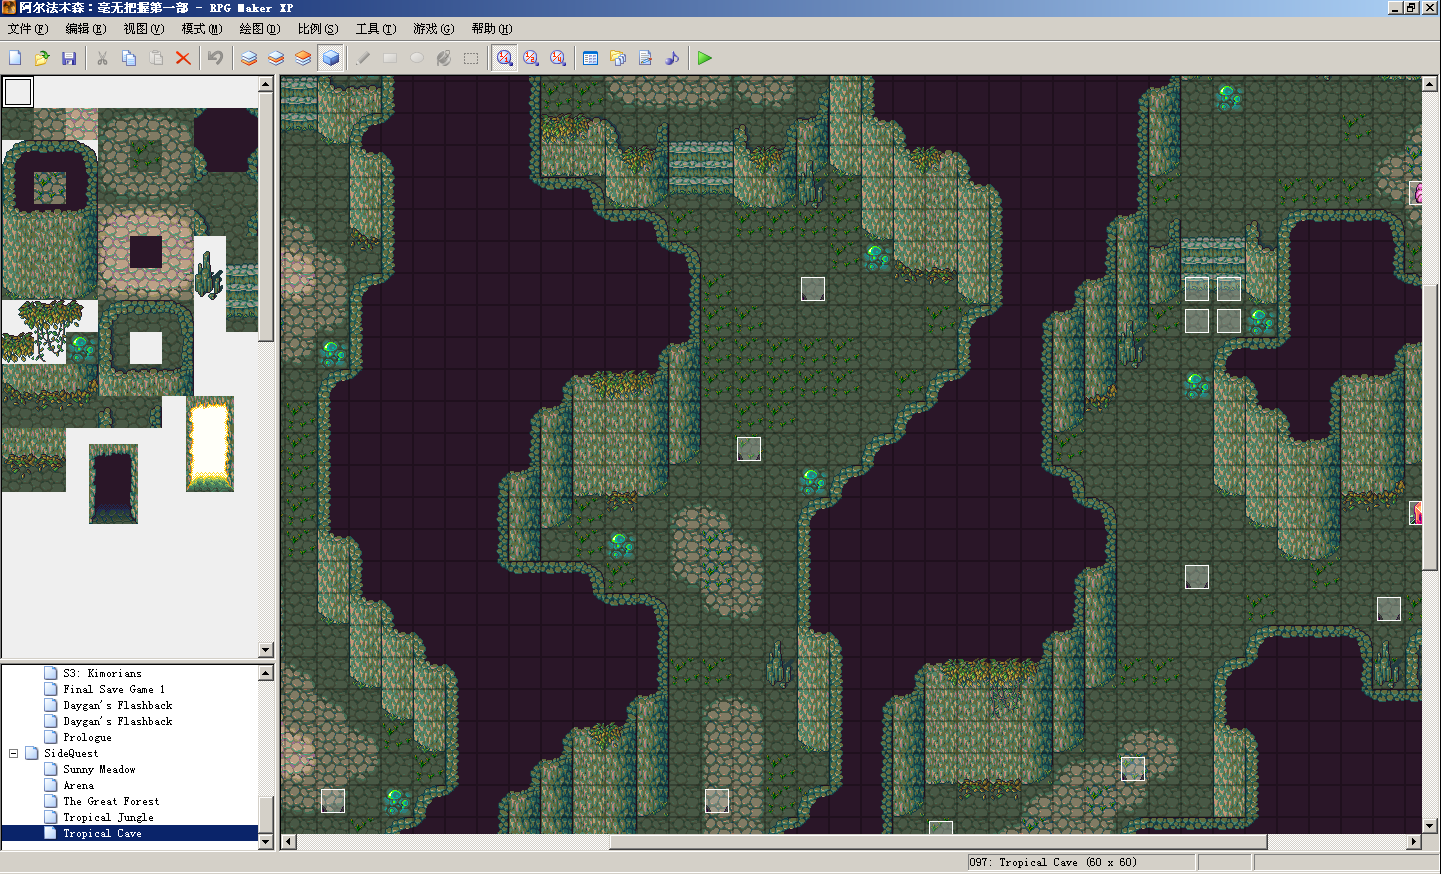Image resolution: width=1441 pixels, height=874 pixels.
Task: Undo the last action in the toolbar
Action: pos(216,58)
